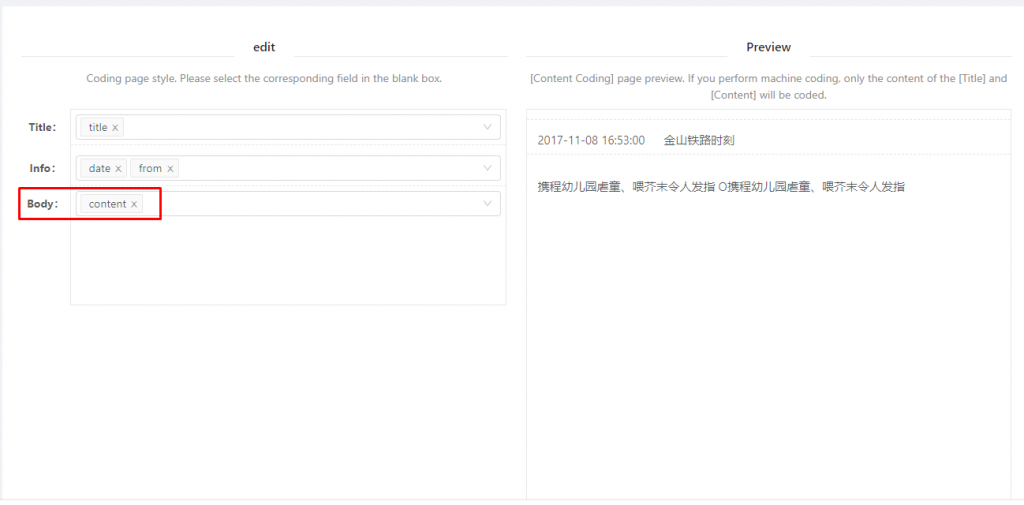Select the "from" tag in the Info field
Screen dimensions: 1024x505
(150, 168)
